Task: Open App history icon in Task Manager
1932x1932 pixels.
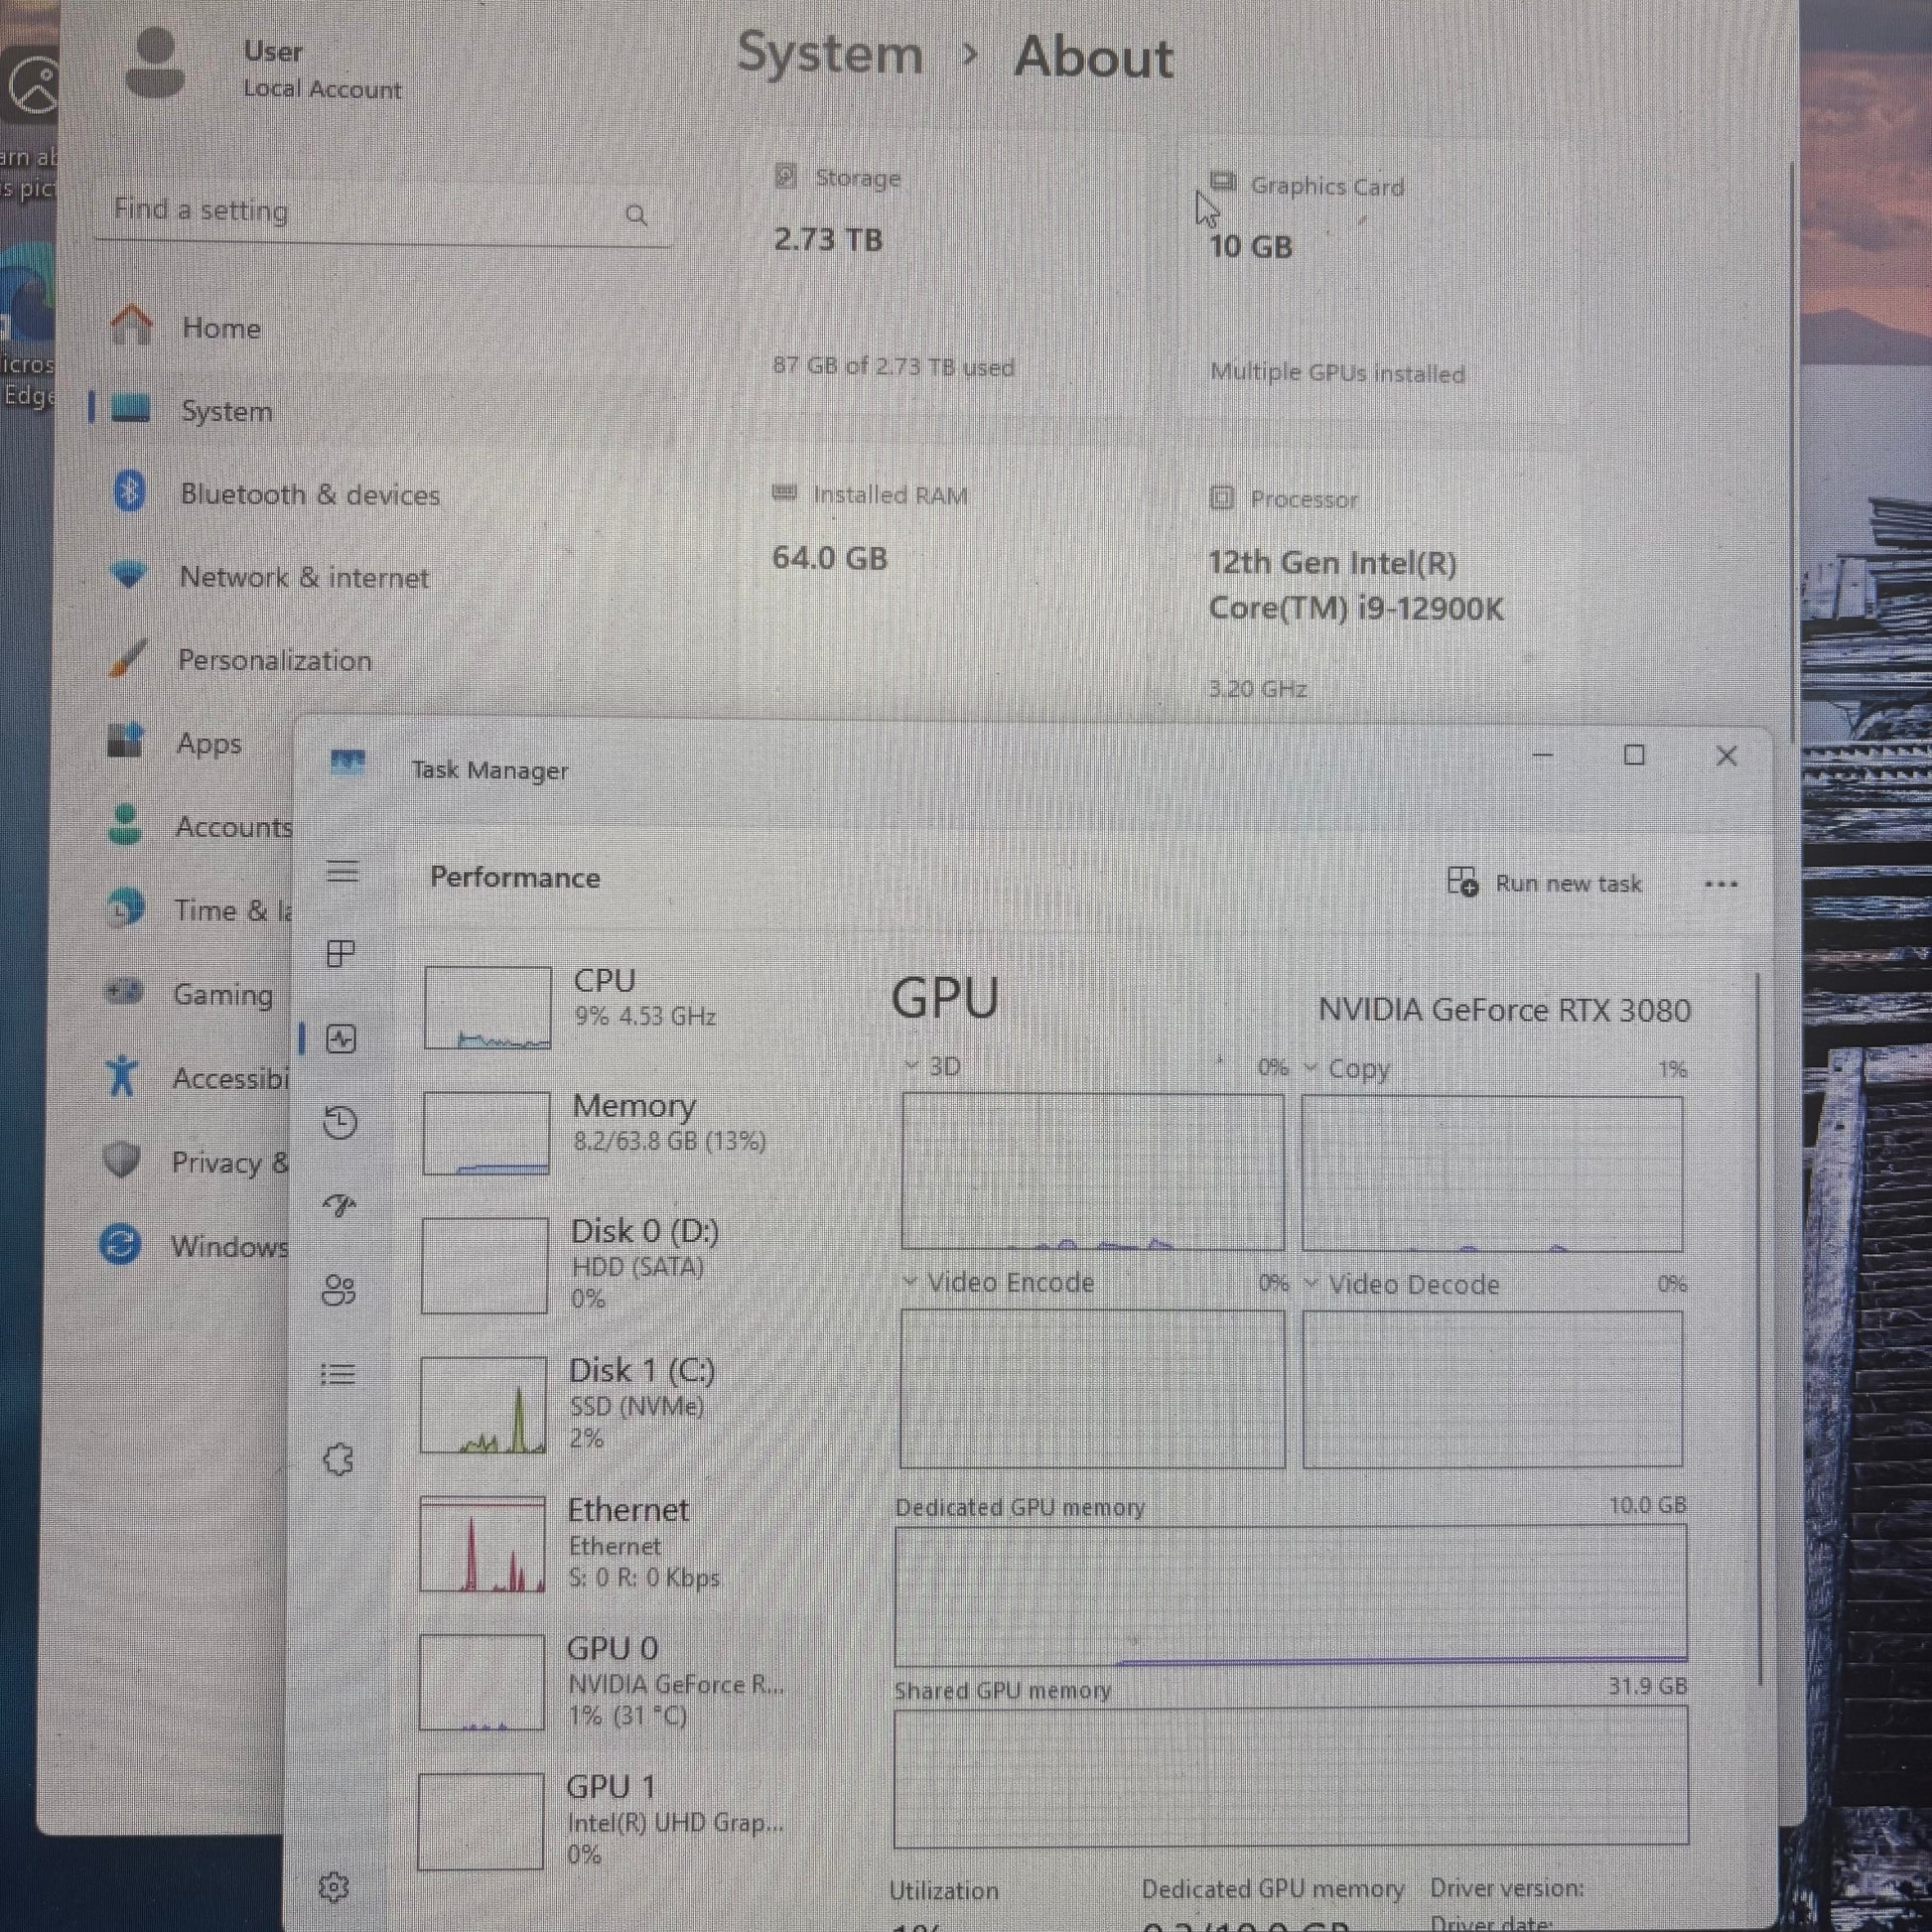Action: point(340,1122)
